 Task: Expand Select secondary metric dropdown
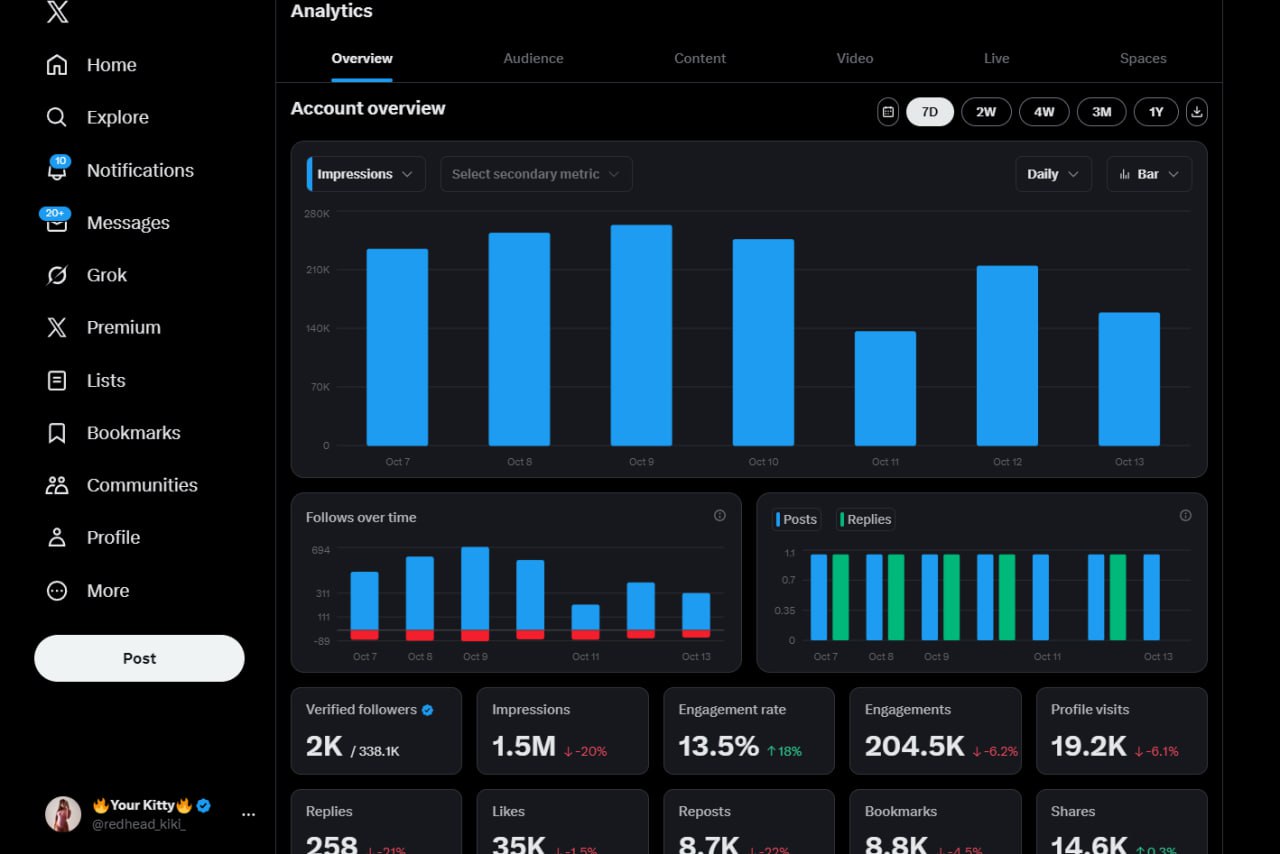click(x=536, y=174)
